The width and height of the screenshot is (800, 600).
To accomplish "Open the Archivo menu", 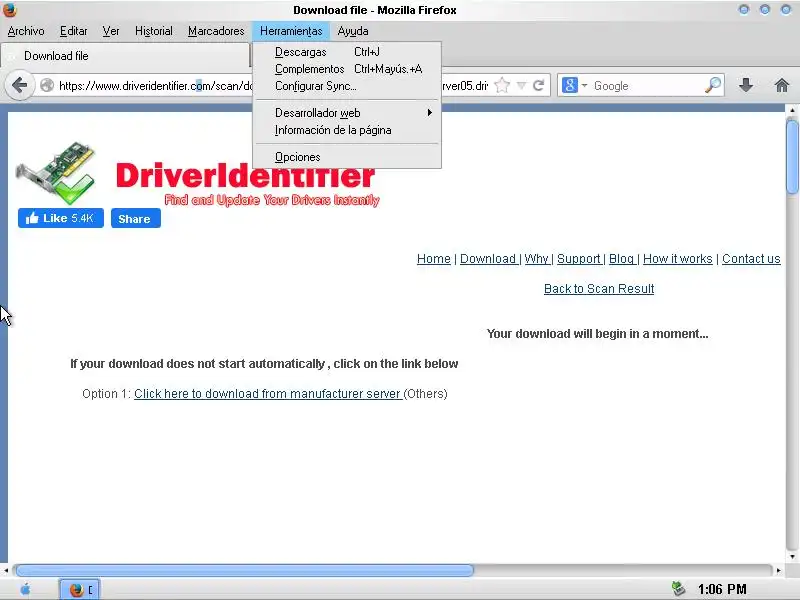I will [26, 31].
